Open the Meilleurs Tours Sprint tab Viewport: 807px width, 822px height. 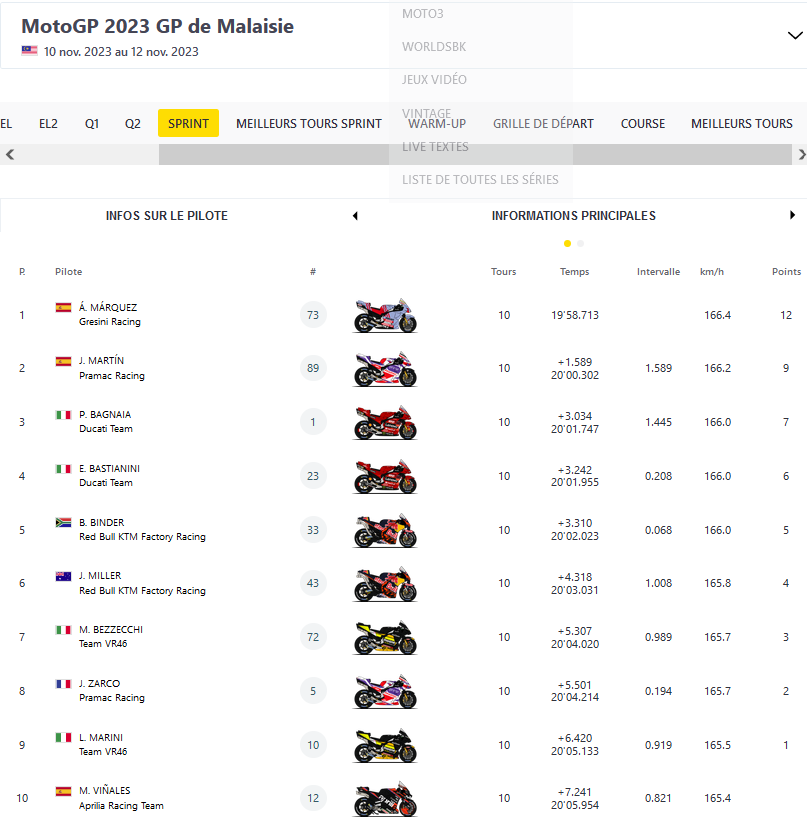coord(309,124)
